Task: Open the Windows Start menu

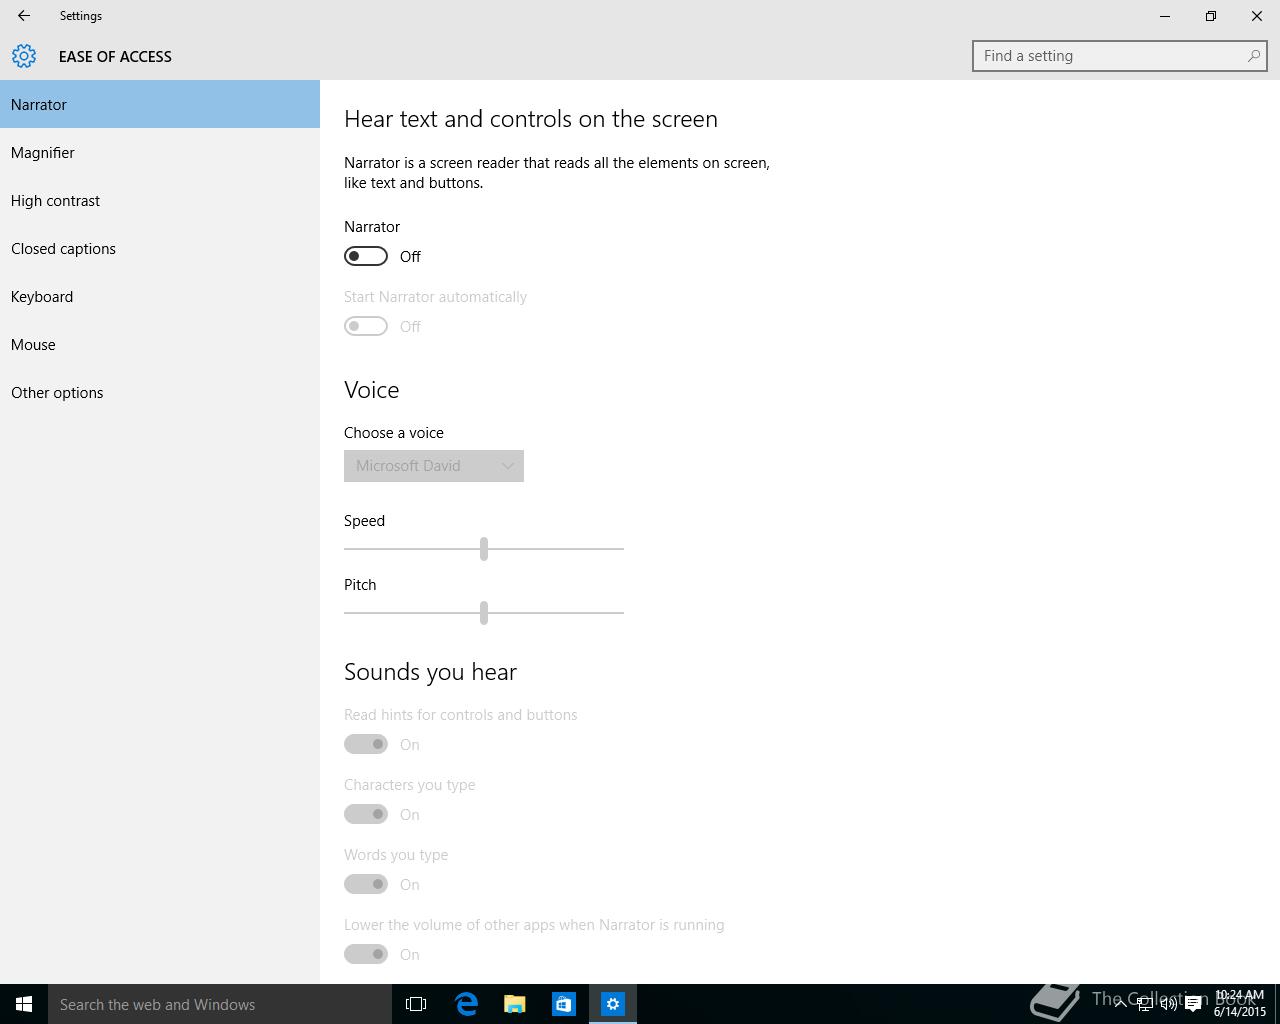Action: pyautogui.click(x=24, y=1004)
